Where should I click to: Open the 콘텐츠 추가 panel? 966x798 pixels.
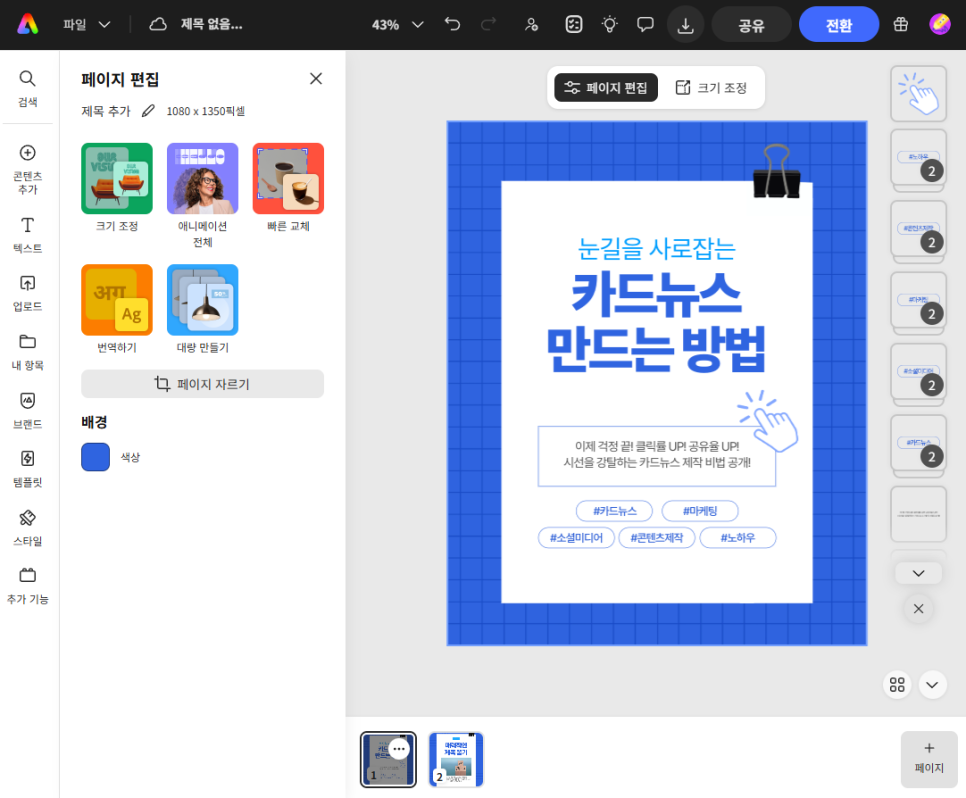[x=28, y=169]
